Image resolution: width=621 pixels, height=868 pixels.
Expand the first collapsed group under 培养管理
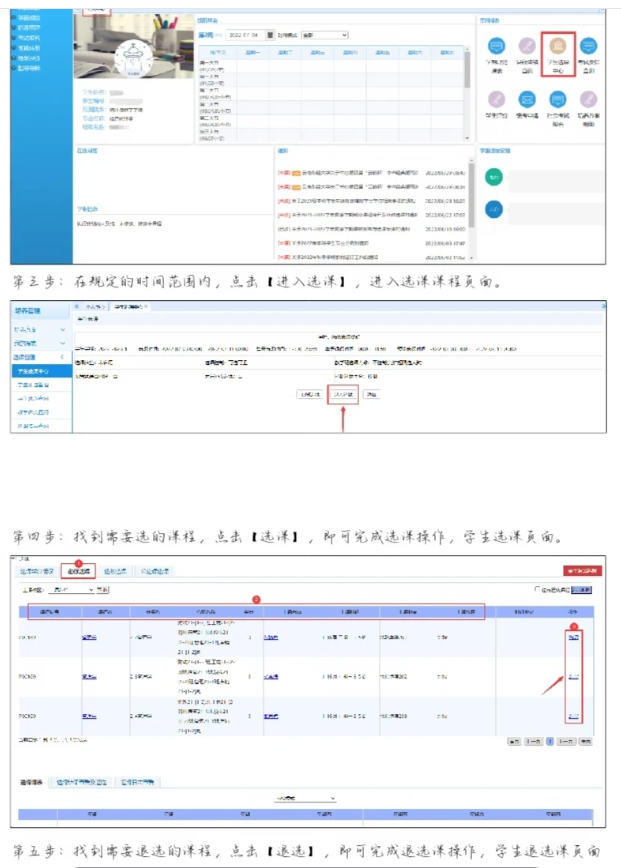tap(41, 329)
